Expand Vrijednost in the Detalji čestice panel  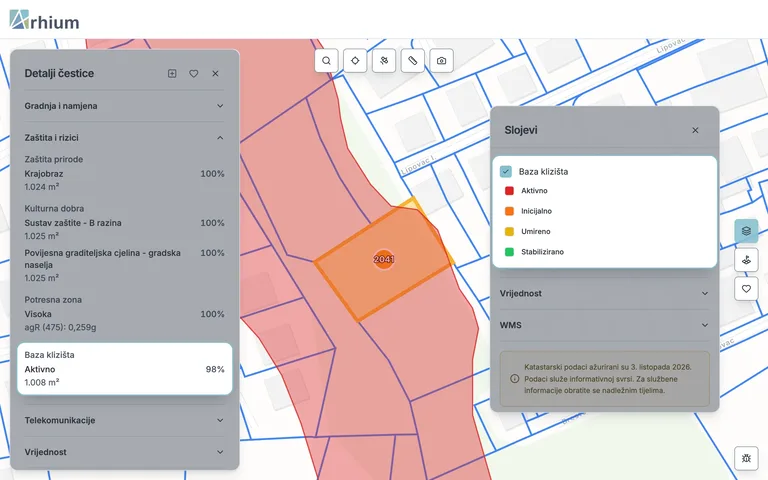coord(124,452)
